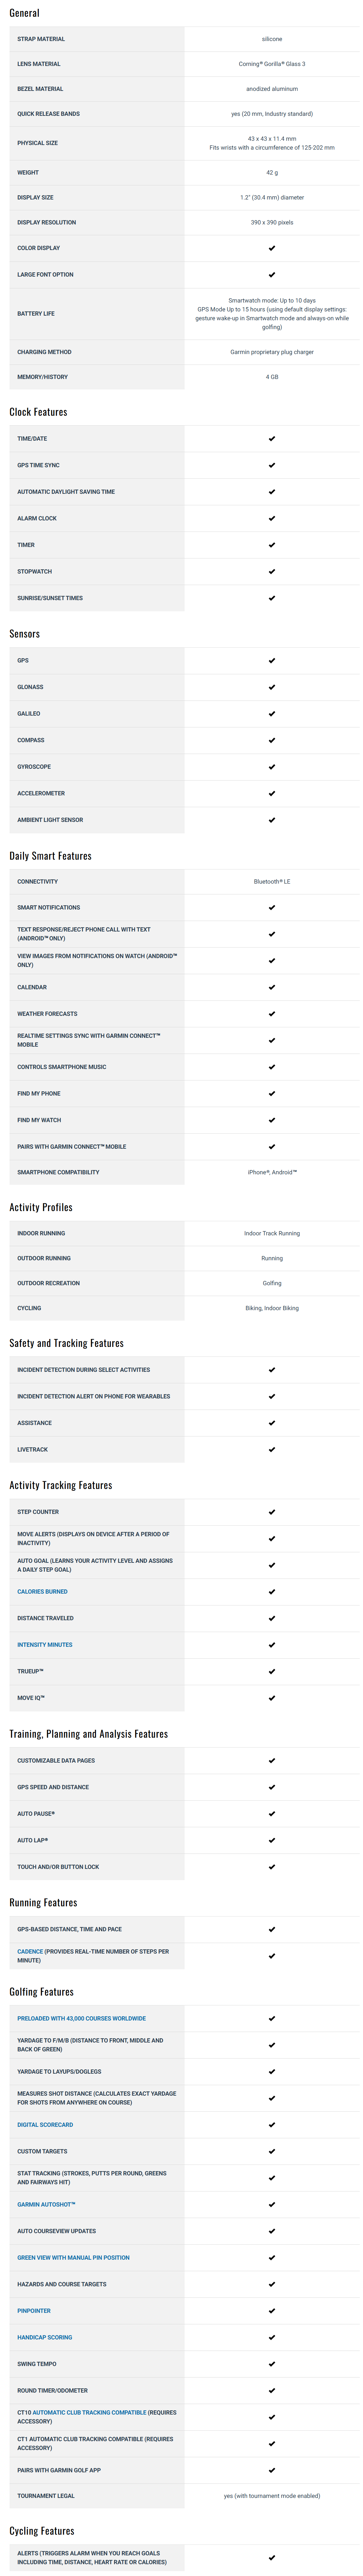Click the Cadence glossary link
The height and width of the screenshot is (2576, 363).
point(30,1951)
